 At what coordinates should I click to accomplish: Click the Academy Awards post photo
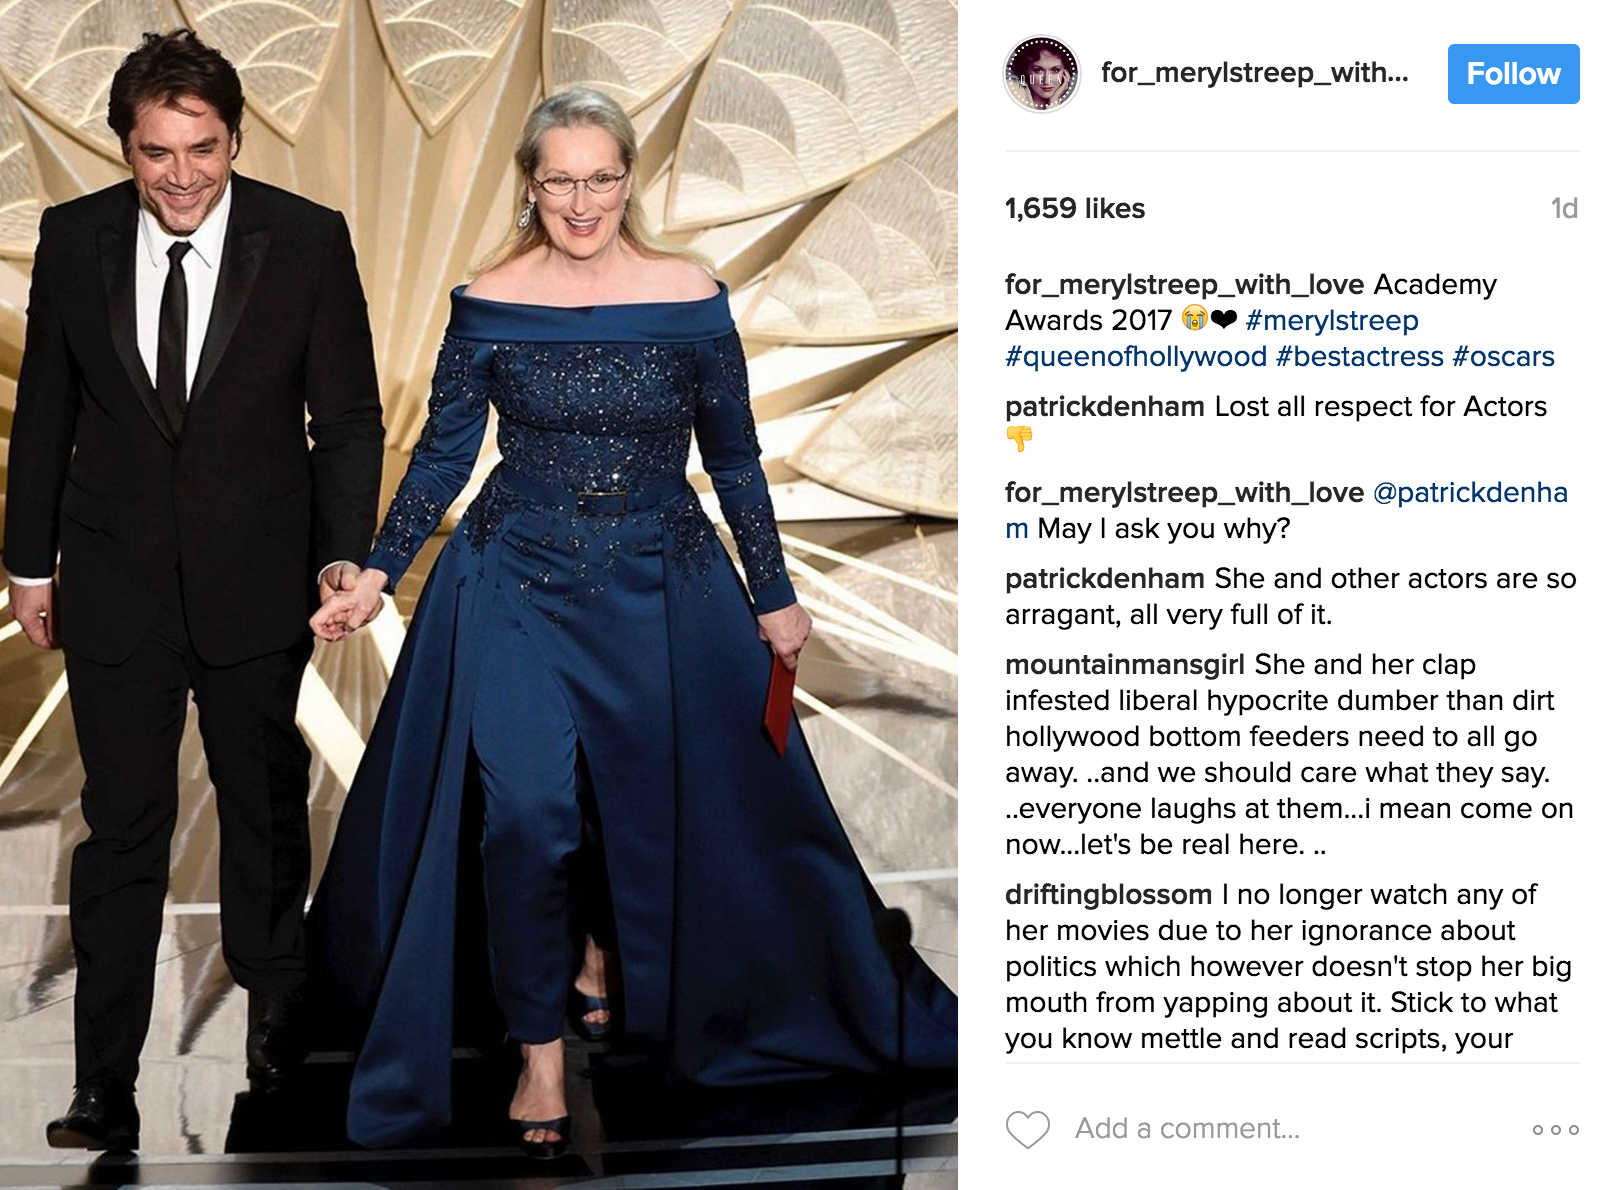click(x=479, y=595)
